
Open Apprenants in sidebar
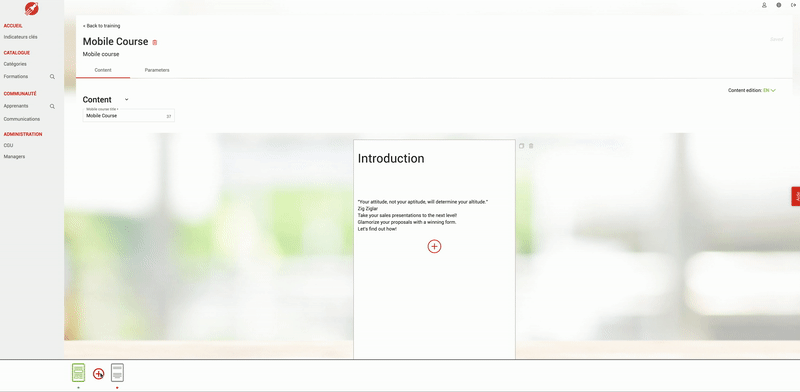click(16, 106)
